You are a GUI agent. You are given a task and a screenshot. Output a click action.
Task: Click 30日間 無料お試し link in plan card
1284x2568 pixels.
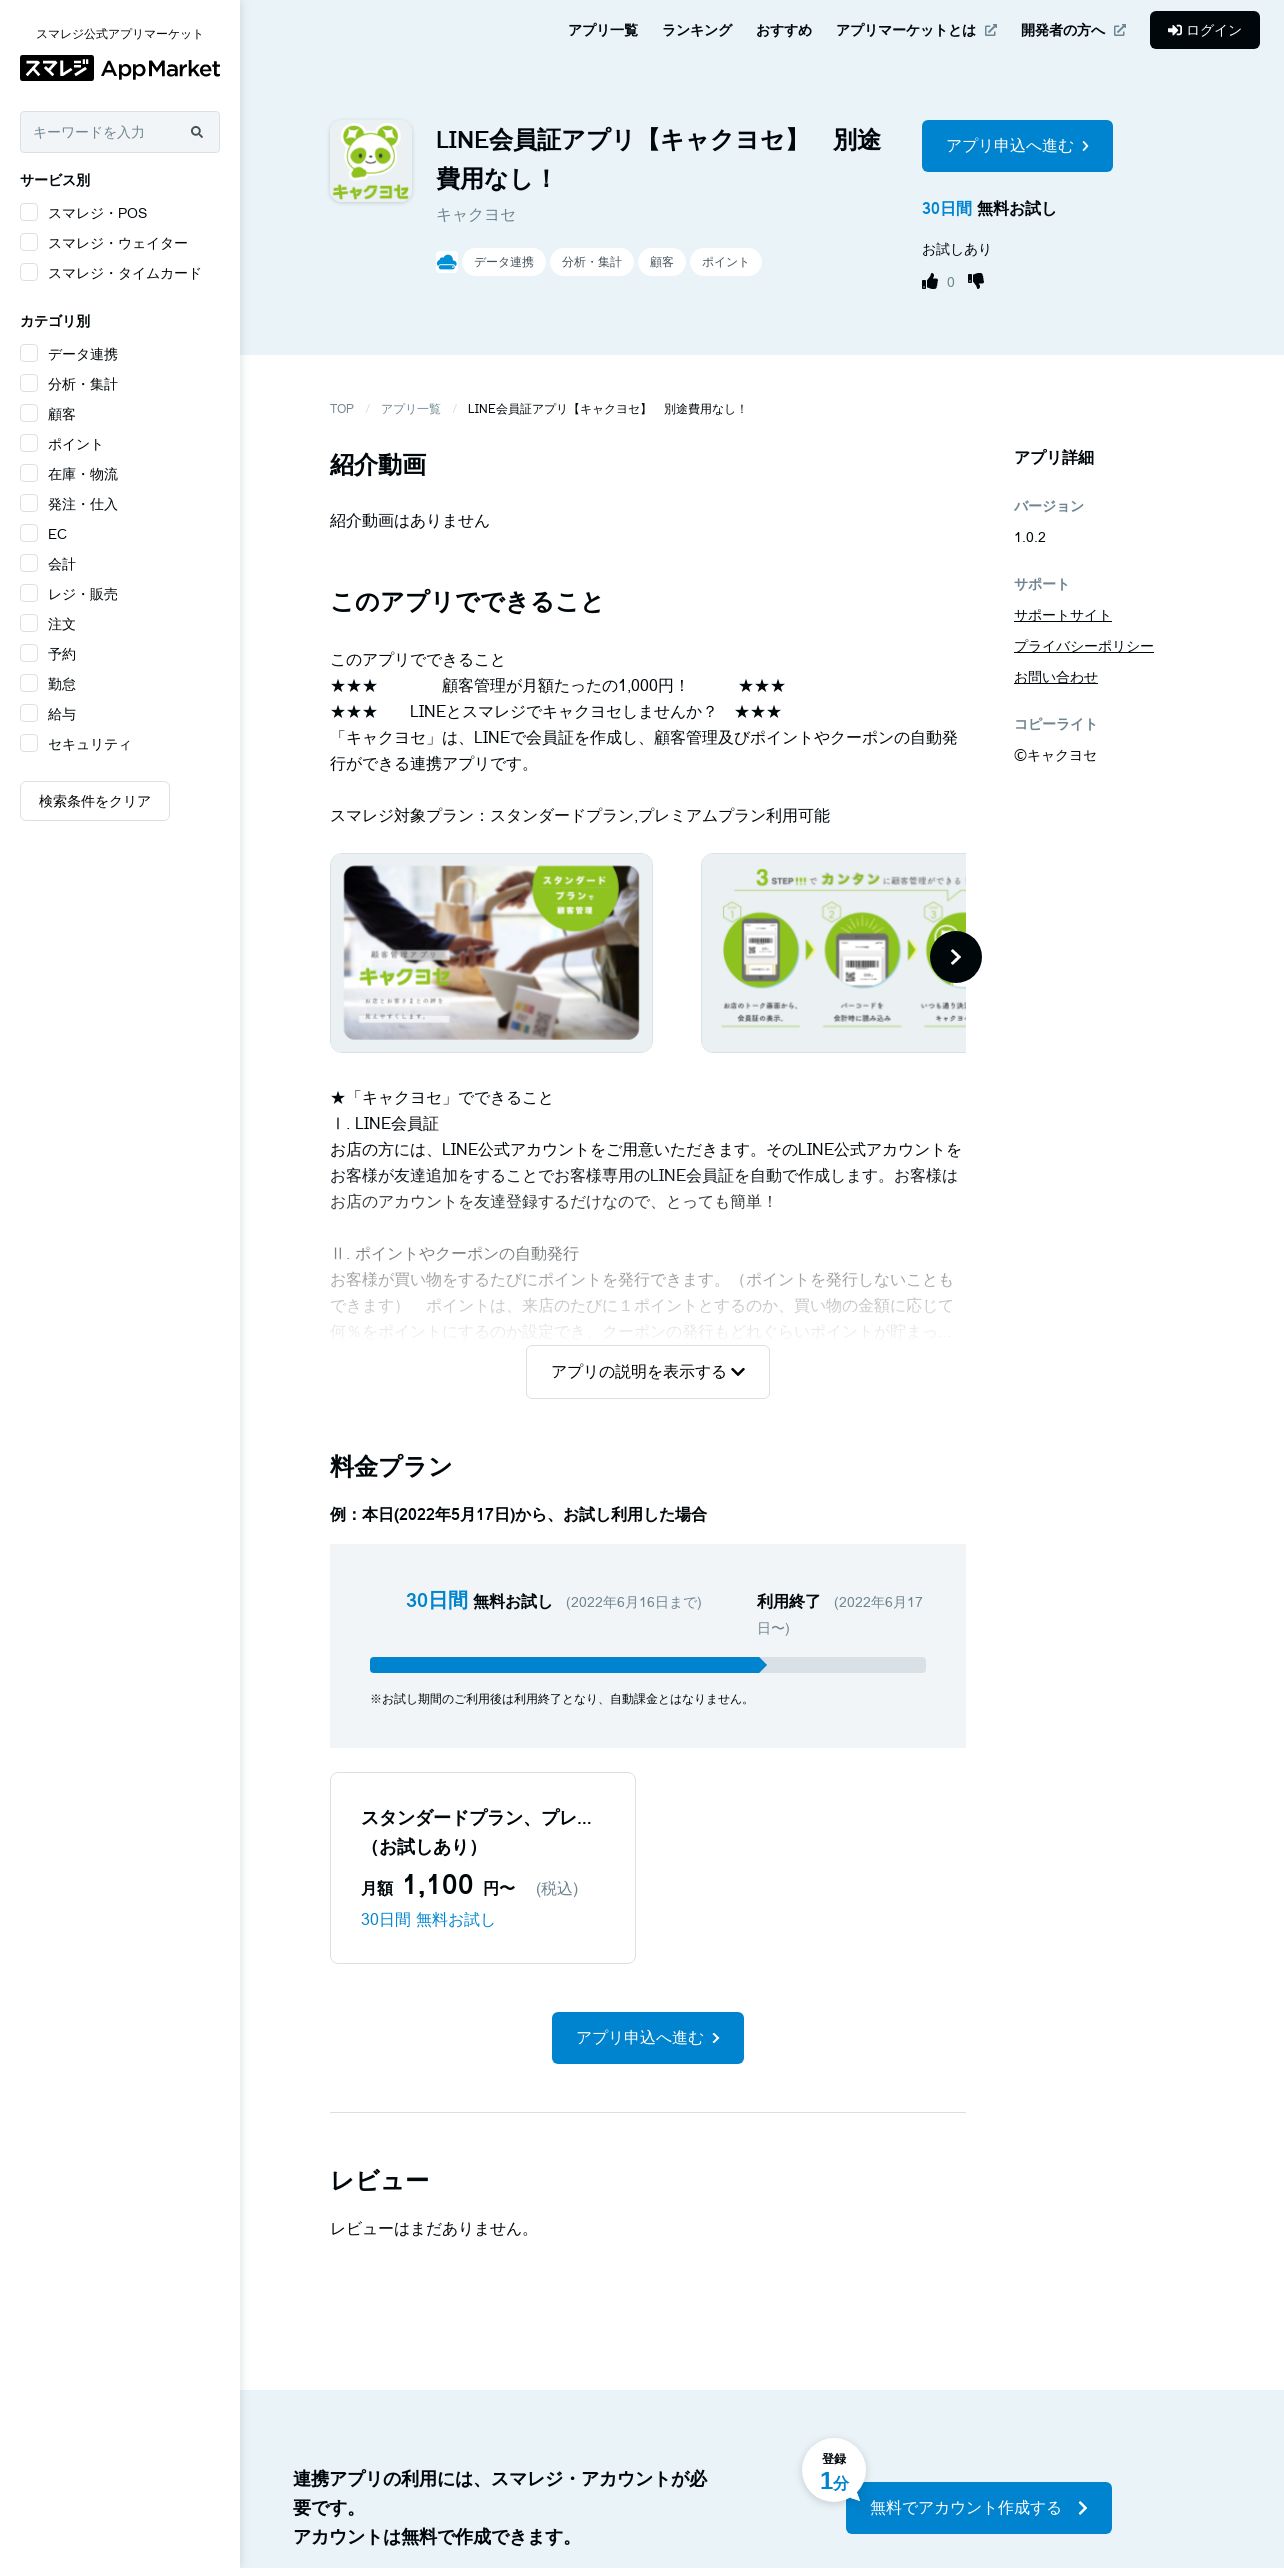(x=428, y=1920)
